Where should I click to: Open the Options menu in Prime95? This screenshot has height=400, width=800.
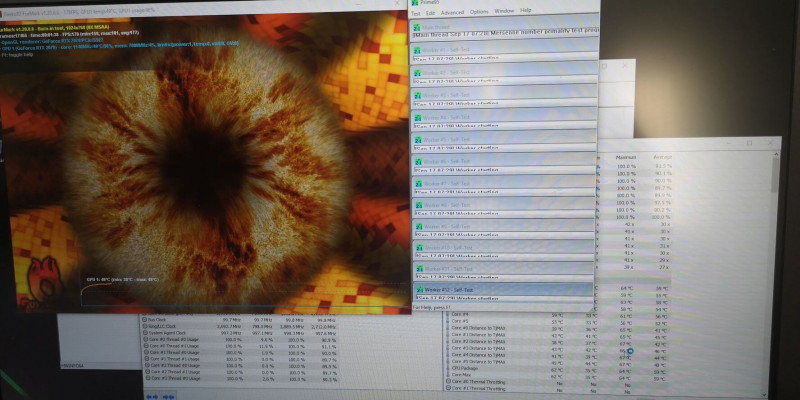(479, 12)
